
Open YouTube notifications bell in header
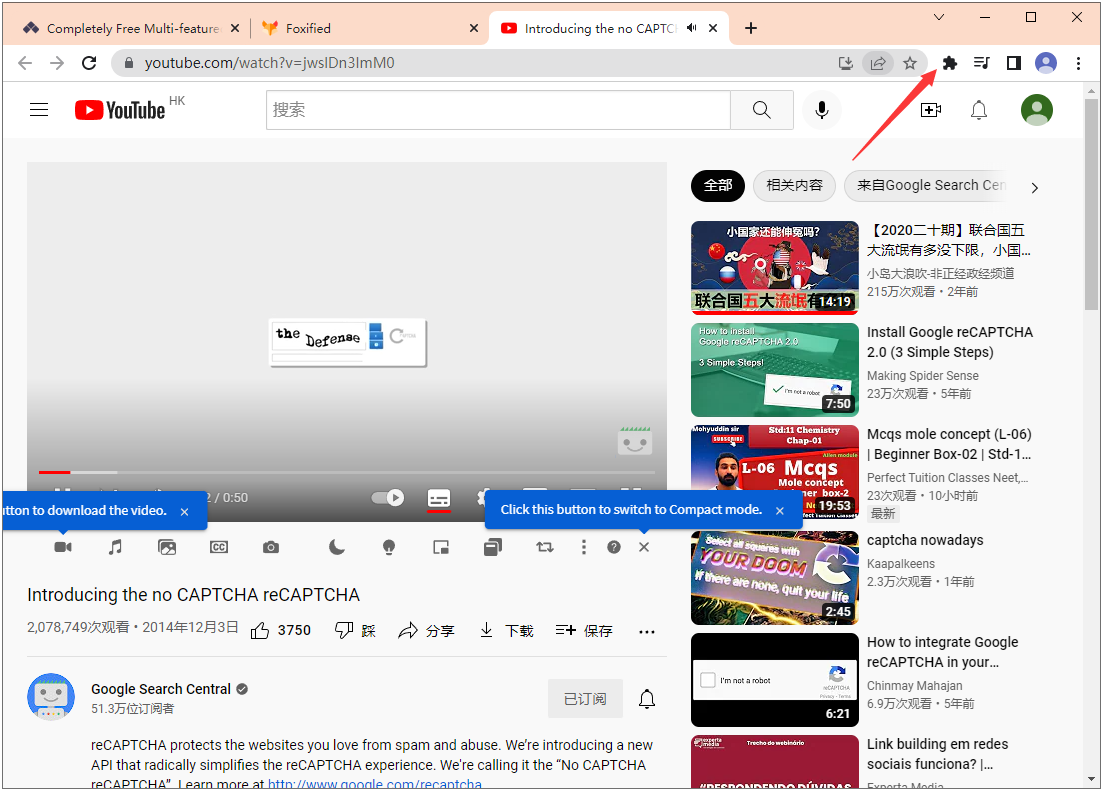(x=979, y=110)
